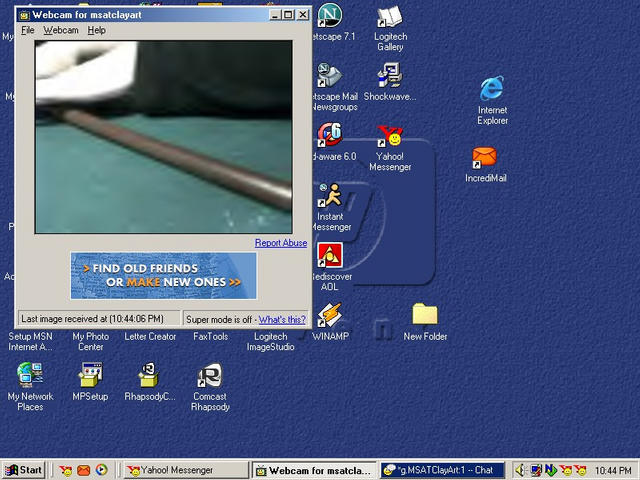Click the Super mode is off text
Viewport: 640px width, 480px height.
click(x=219, y=320)
